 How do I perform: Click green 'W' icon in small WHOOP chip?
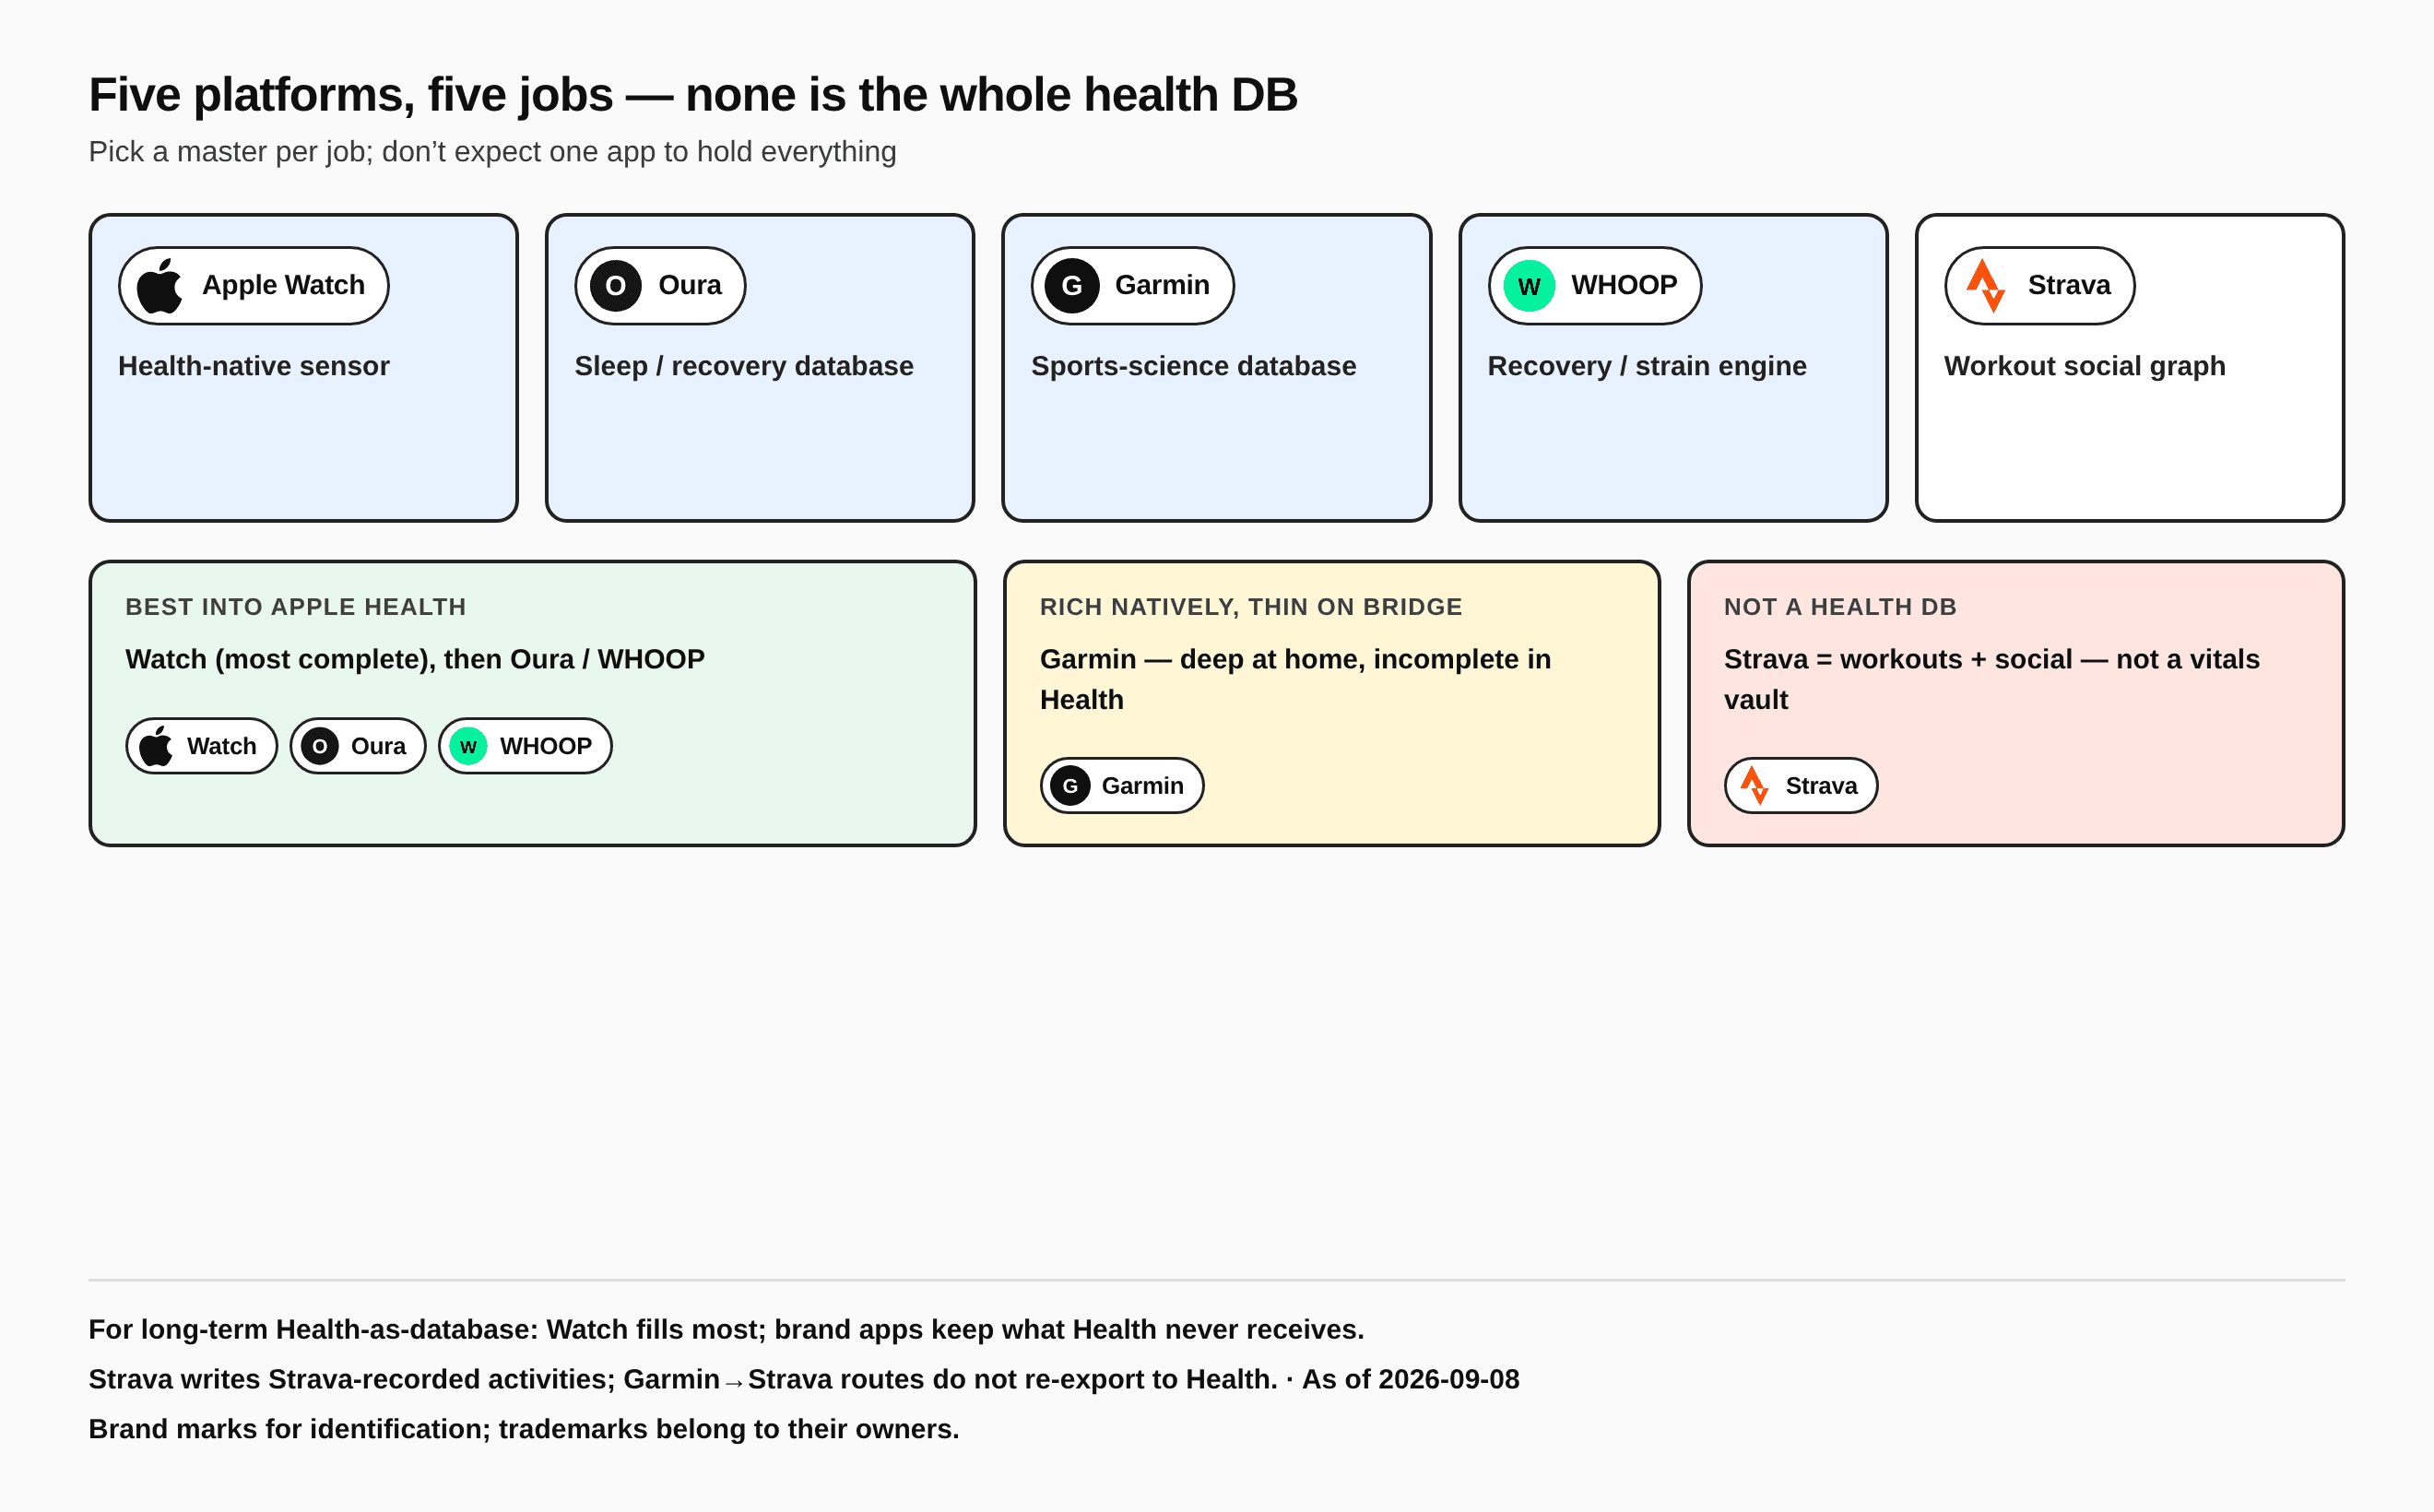tap(468, 746)
